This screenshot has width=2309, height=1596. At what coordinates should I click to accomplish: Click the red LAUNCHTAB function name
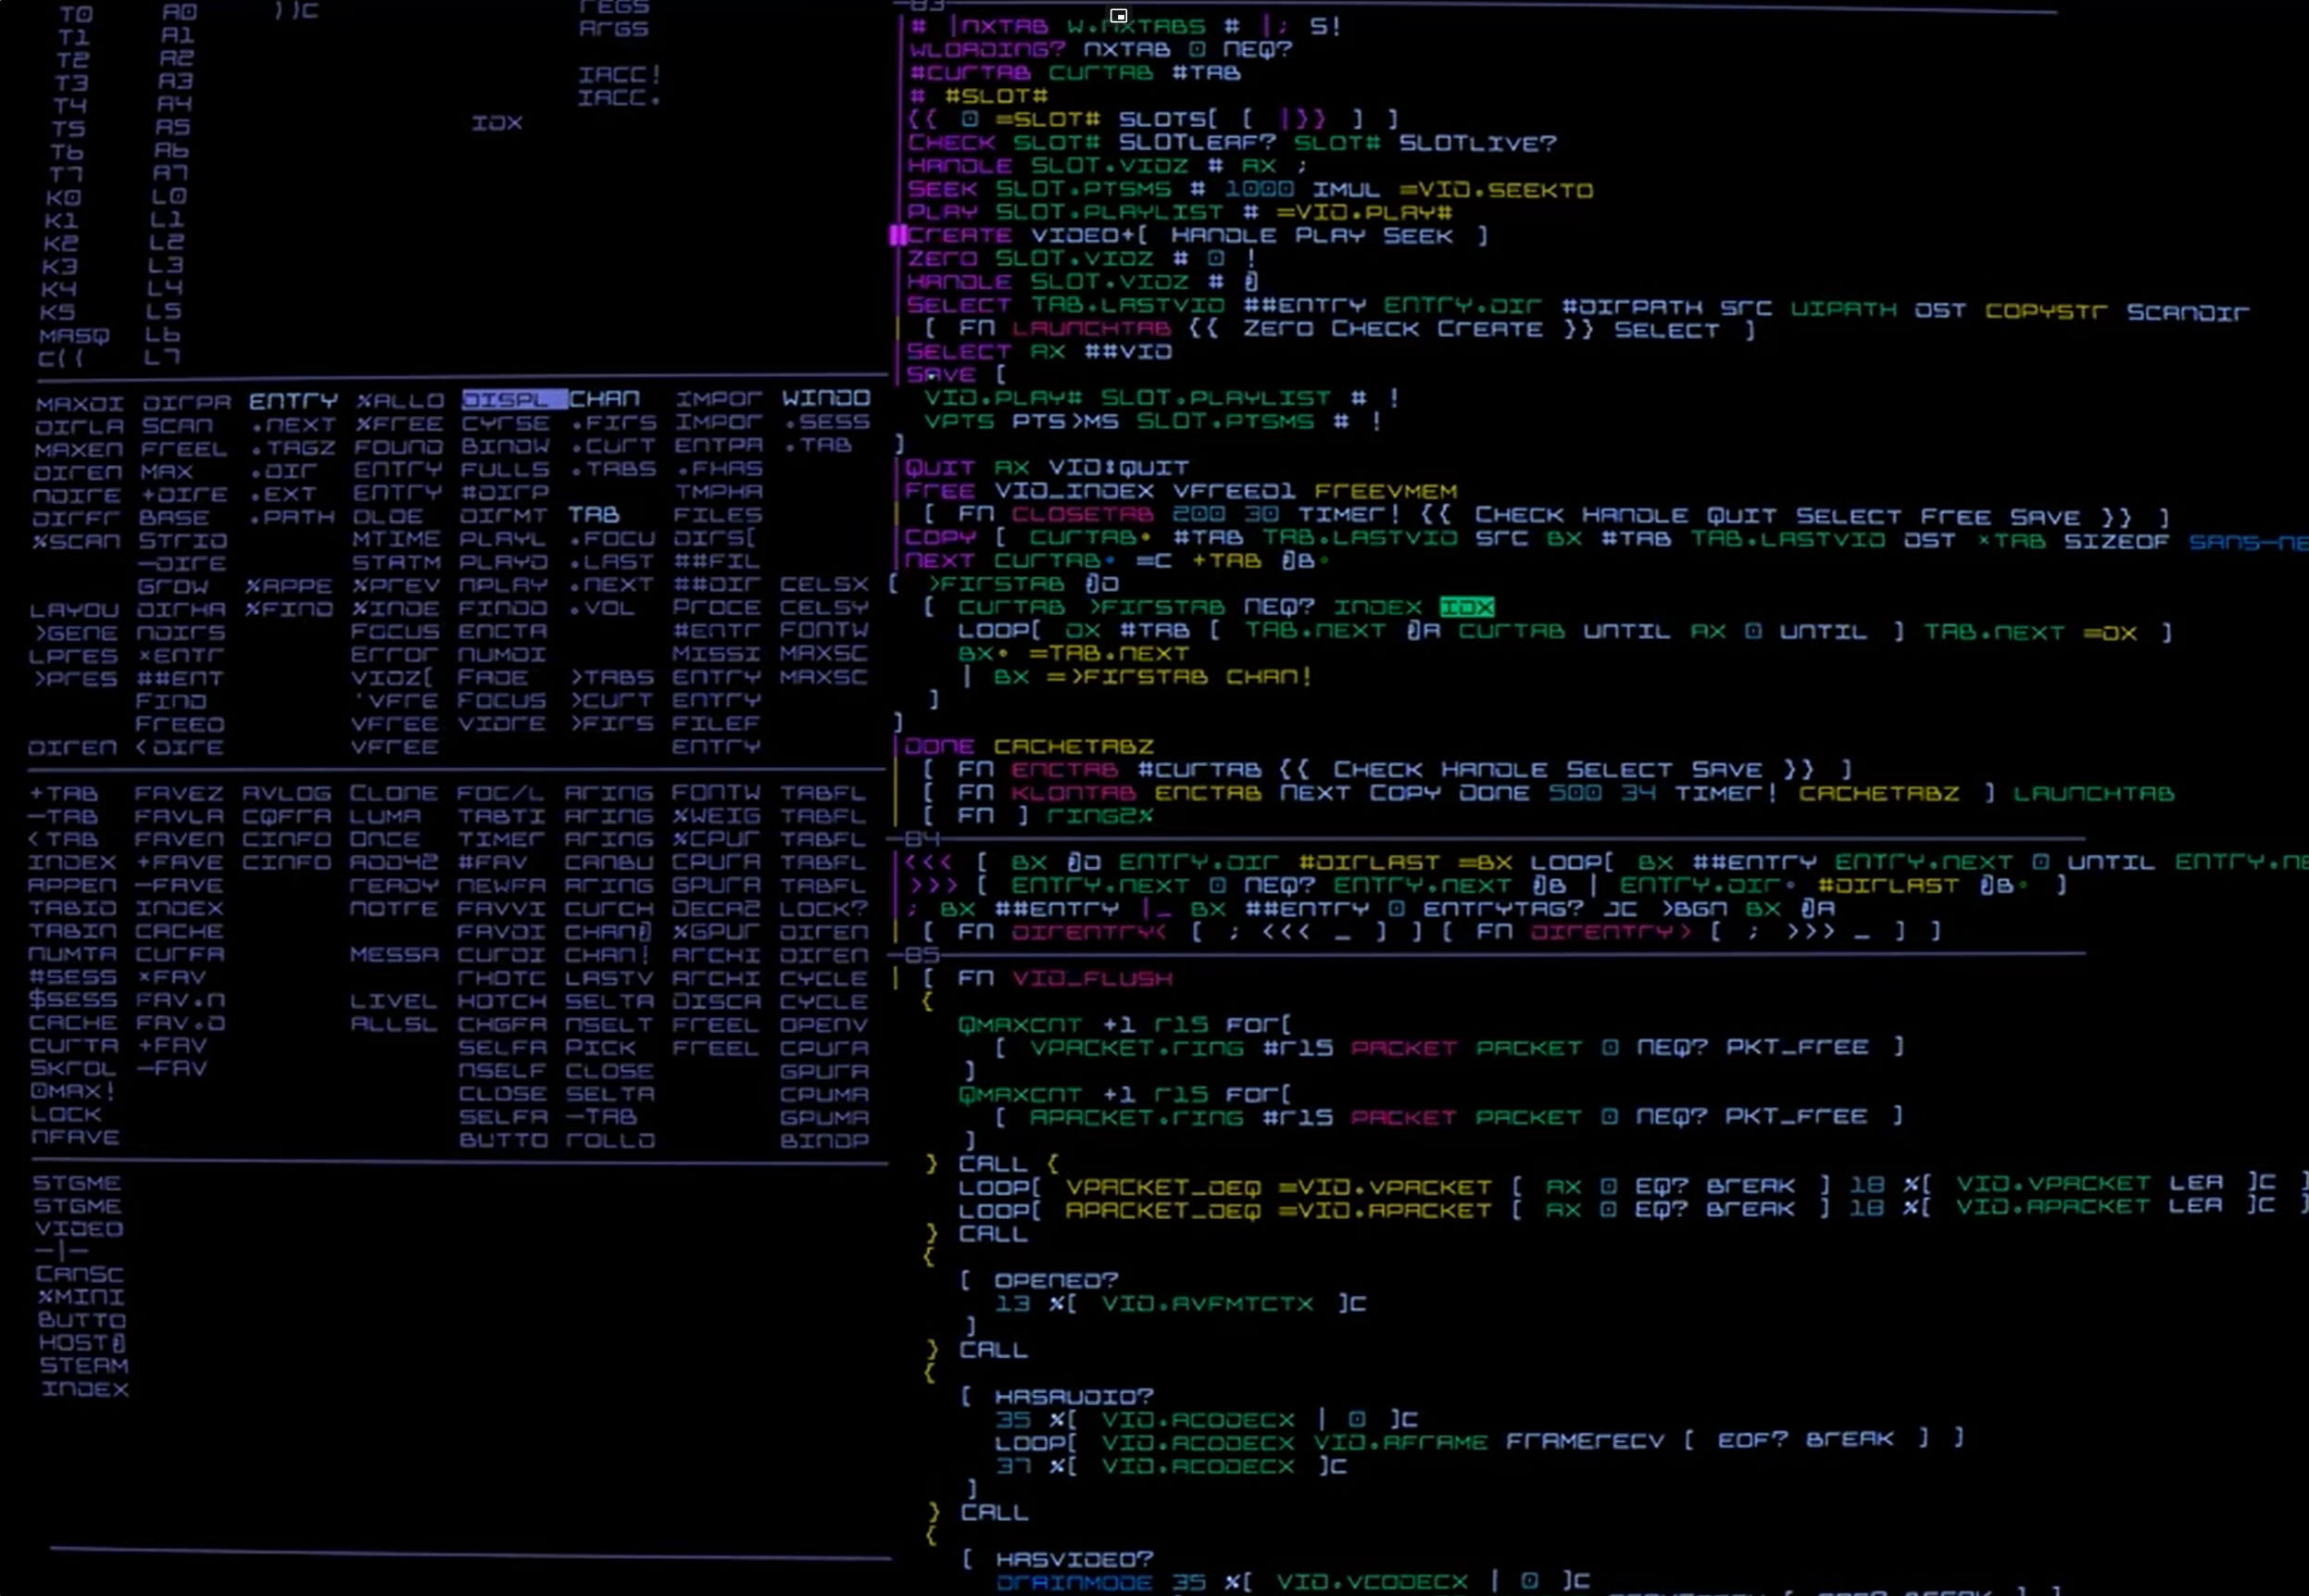pos(1090,329)
